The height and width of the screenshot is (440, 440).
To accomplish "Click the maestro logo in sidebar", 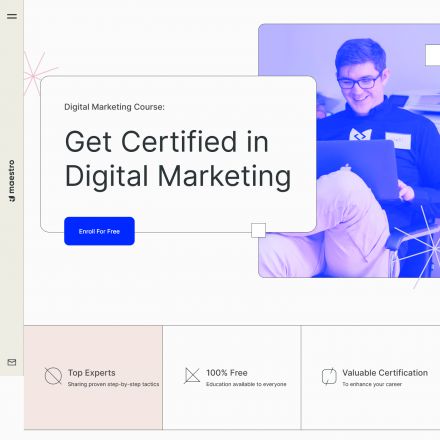I will 12,181.
